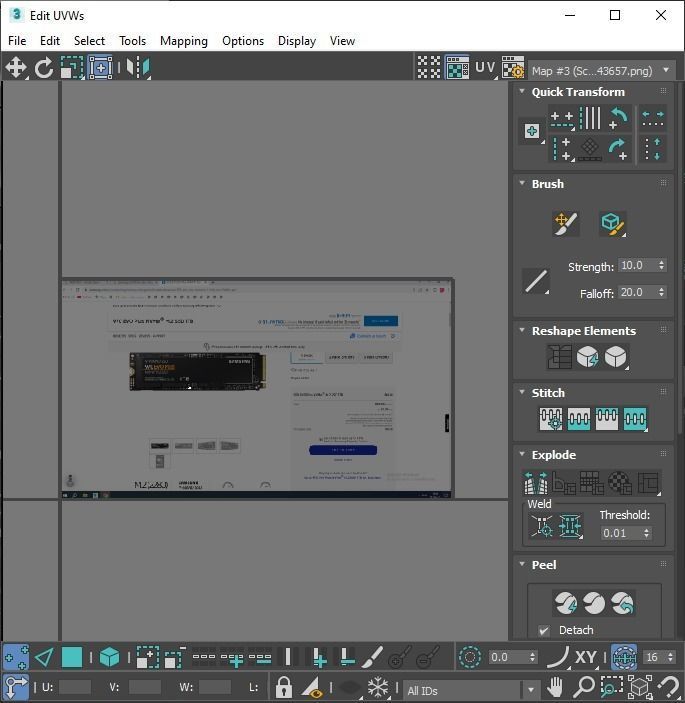Select the Relax brush icon
The width and height of the screenshot is (685, 703).
[x=613, y=223]
